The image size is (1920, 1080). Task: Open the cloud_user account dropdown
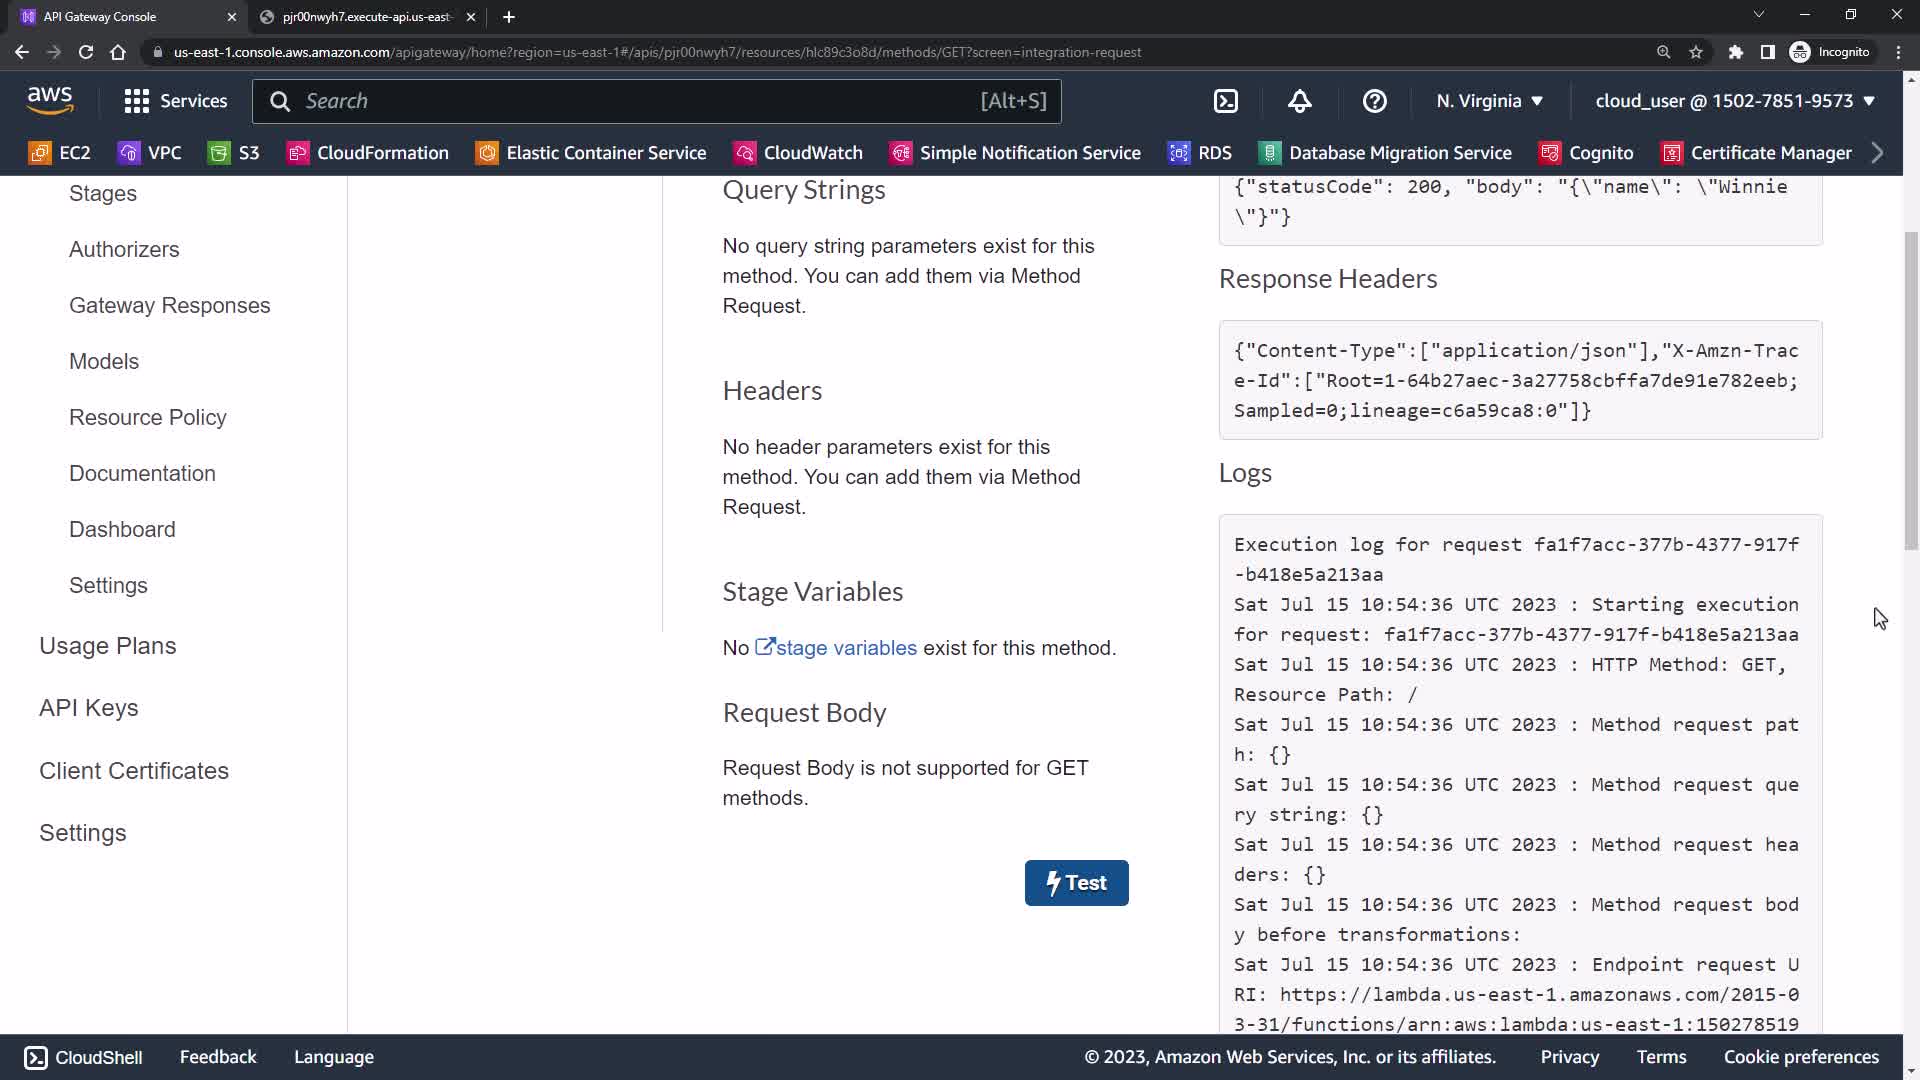pyautogui.click(x=1734, y=101)
